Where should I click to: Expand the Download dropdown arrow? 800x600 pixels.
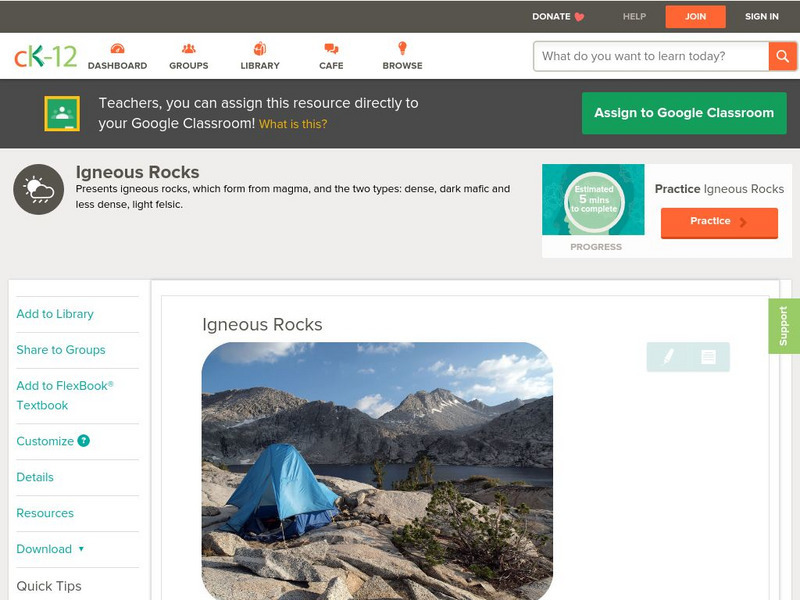pos(81,549)
